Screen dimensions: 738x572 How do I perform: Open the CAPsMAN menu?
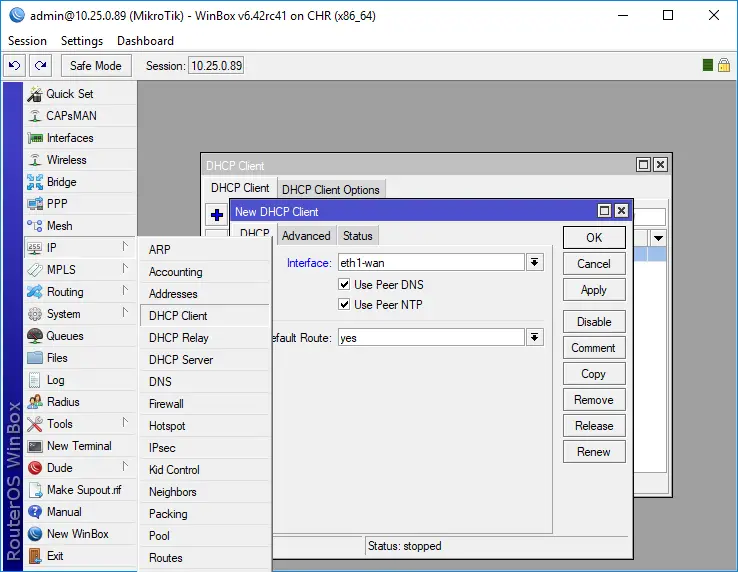point(80,116)
